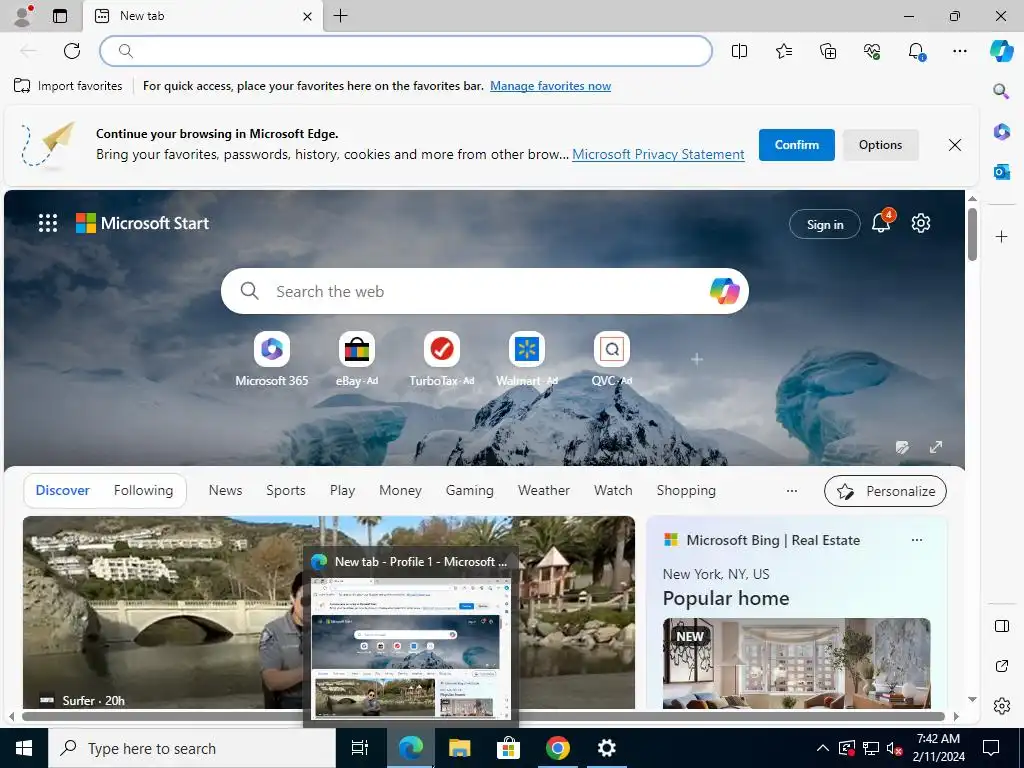Open the Shopping feed tab
This screenshot has width=1024, height=768.
[x=686, y=490]
